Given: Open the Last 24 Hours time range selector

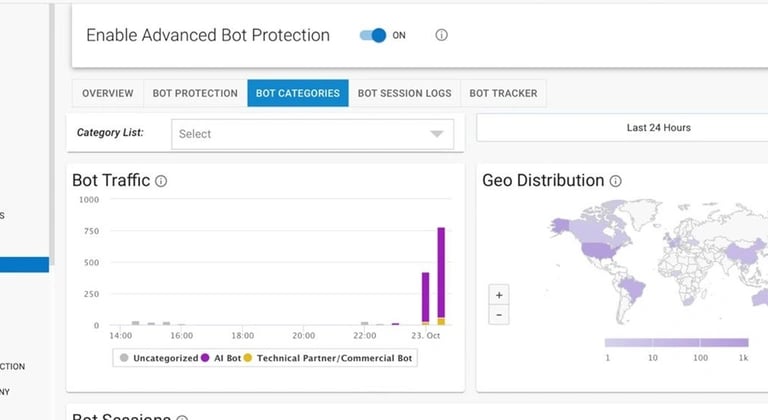Looking at the screenshot, I should tap(658, 128).
